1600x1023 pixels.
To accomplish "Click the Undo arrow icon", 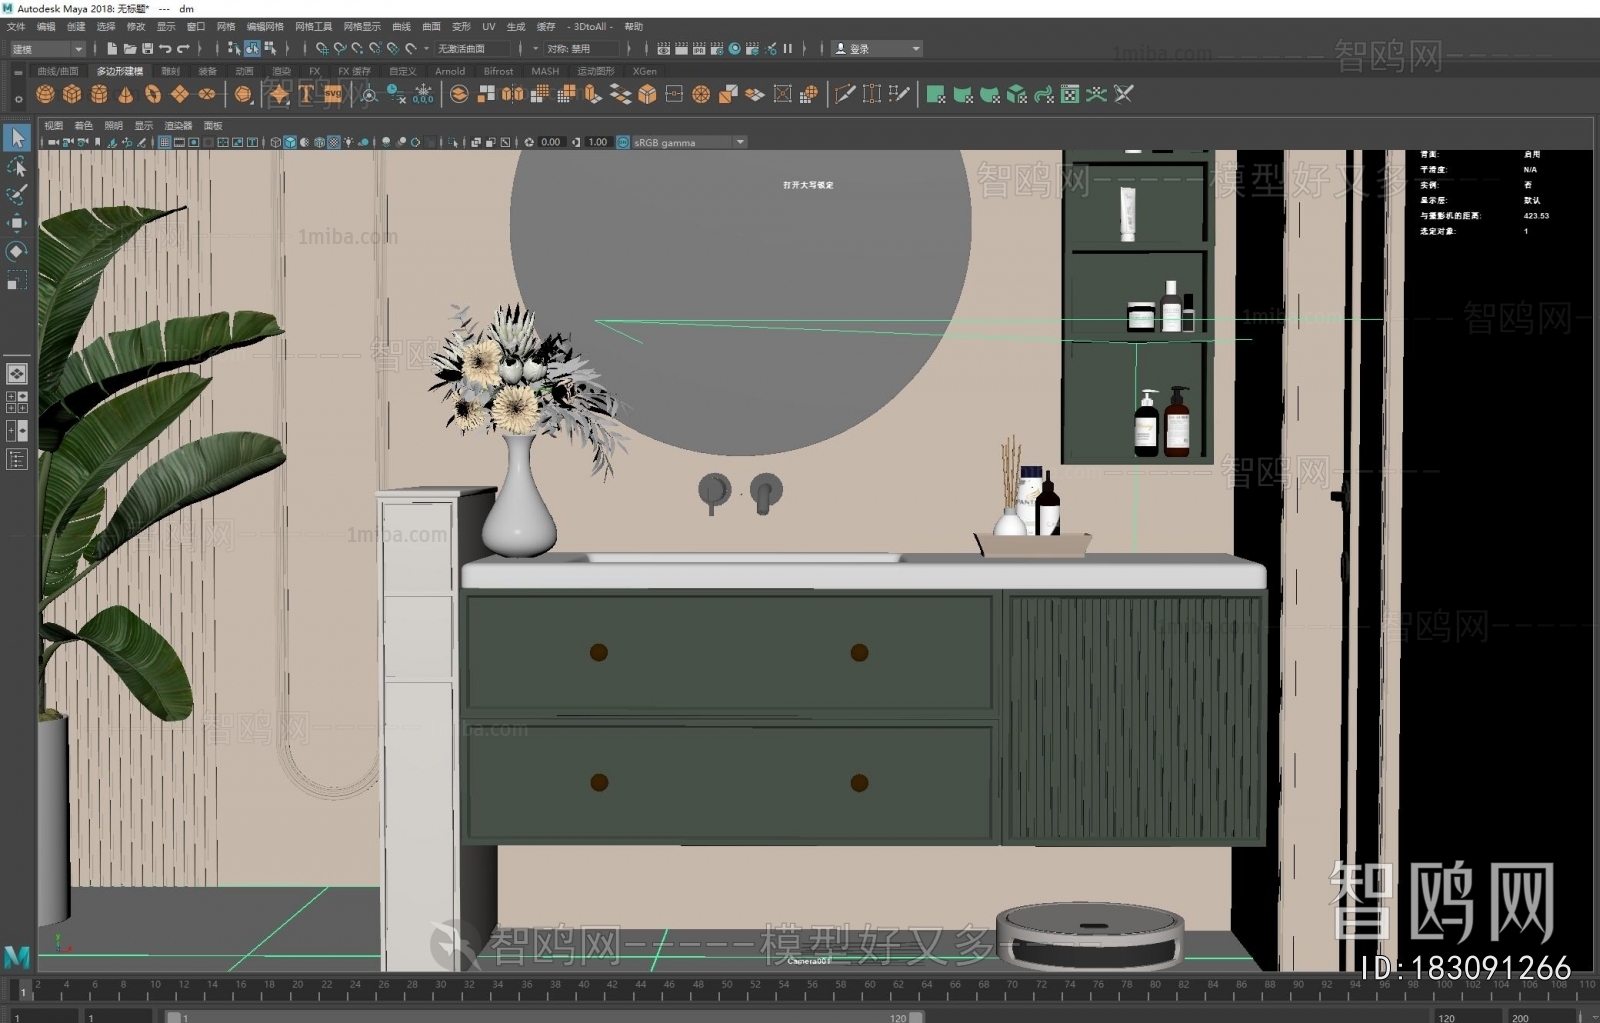I will pyautogui.click(x=165, y=48).
